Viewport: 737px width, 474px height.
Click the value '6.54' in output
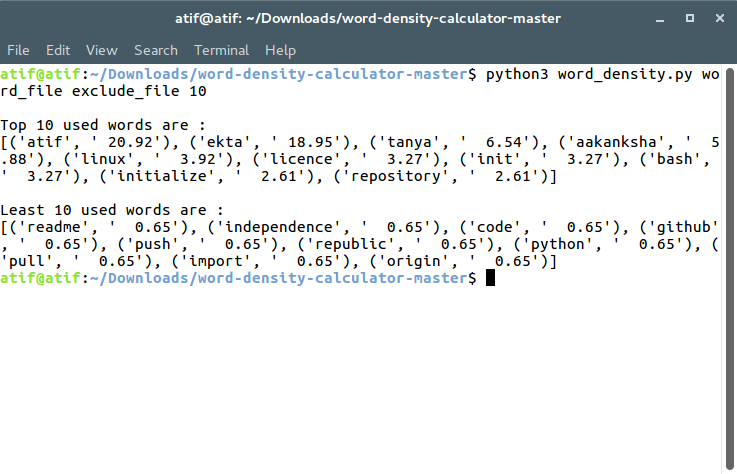pyautogui.click(x=504, y=142)
